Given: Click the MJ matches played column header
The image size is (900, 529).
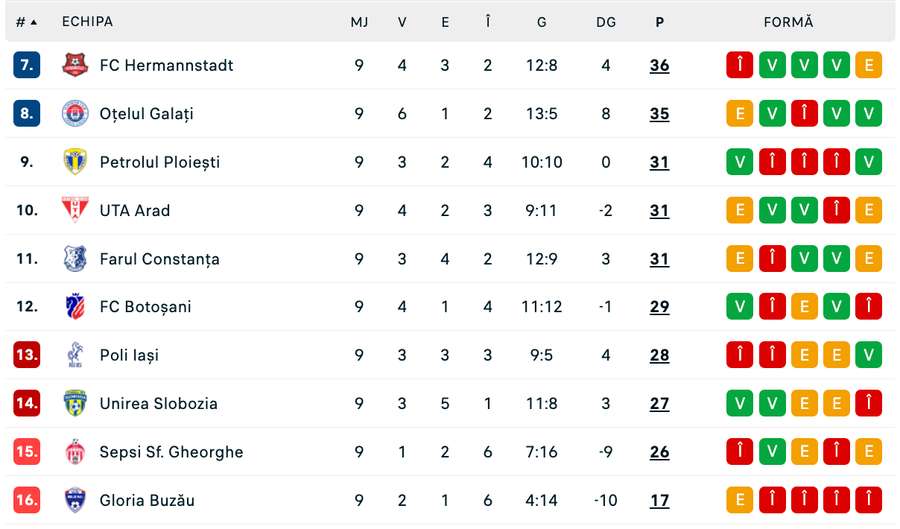Looking at the screenshot, I should coord(359,22).
